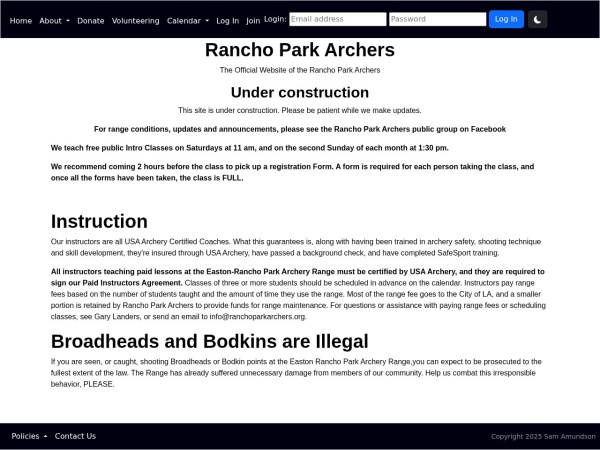
Task: Go to the Home page
Action: click(x=21, y=21)
